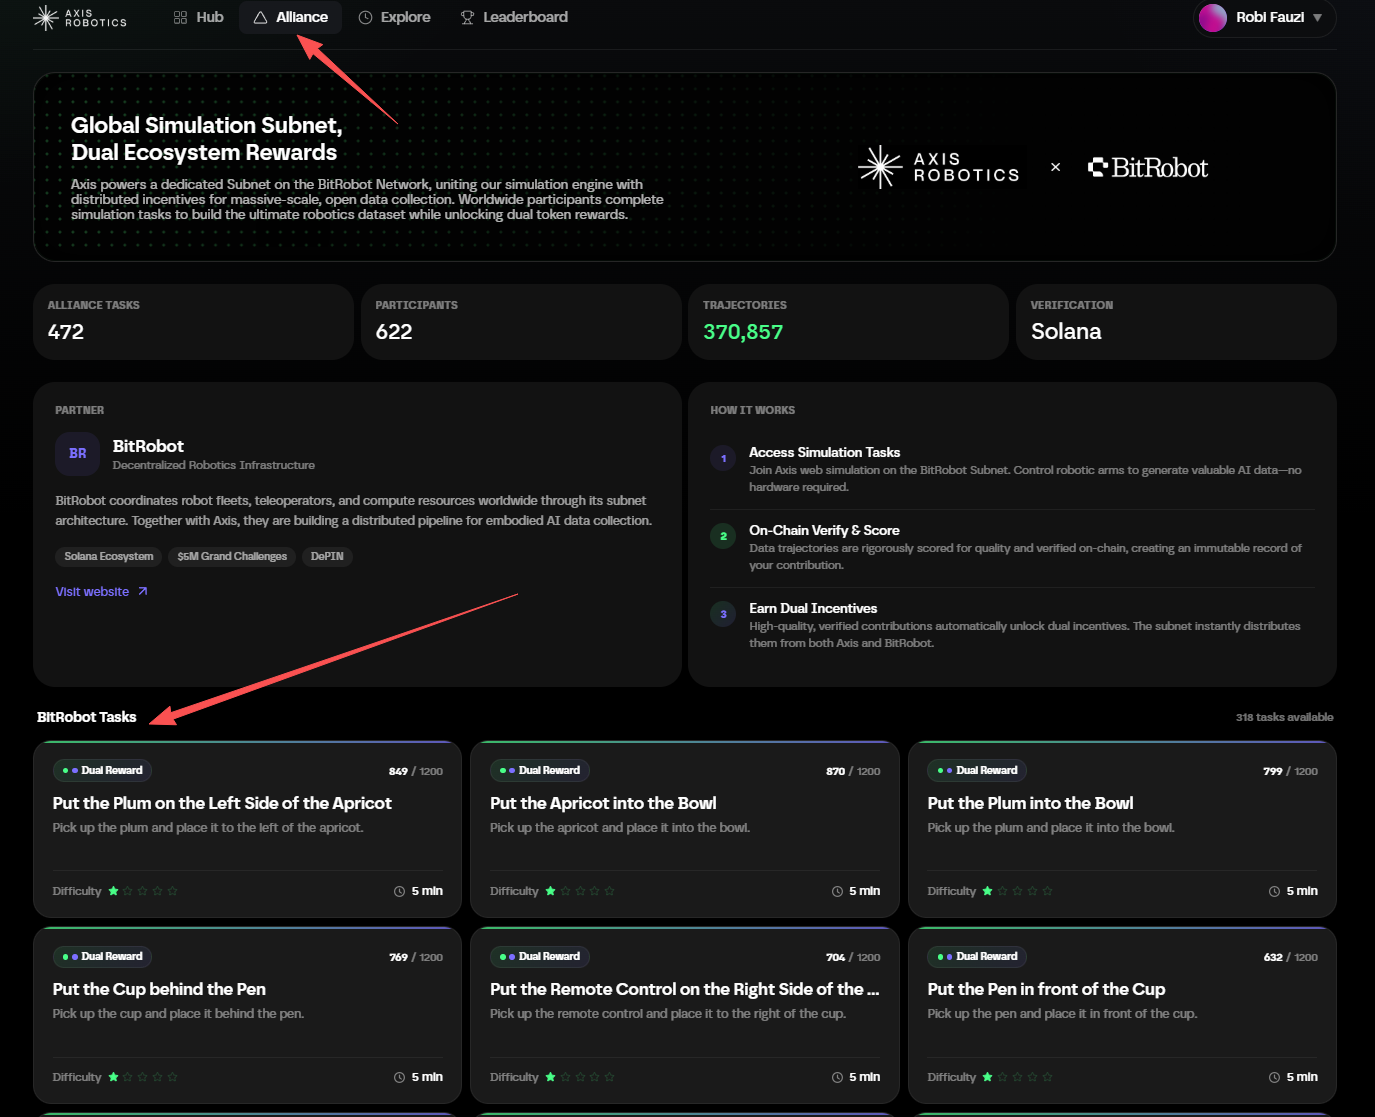Click Dual Reward badge on Apricot into Bowl task
1375x1117 pixels.
(x=540, y=771)
